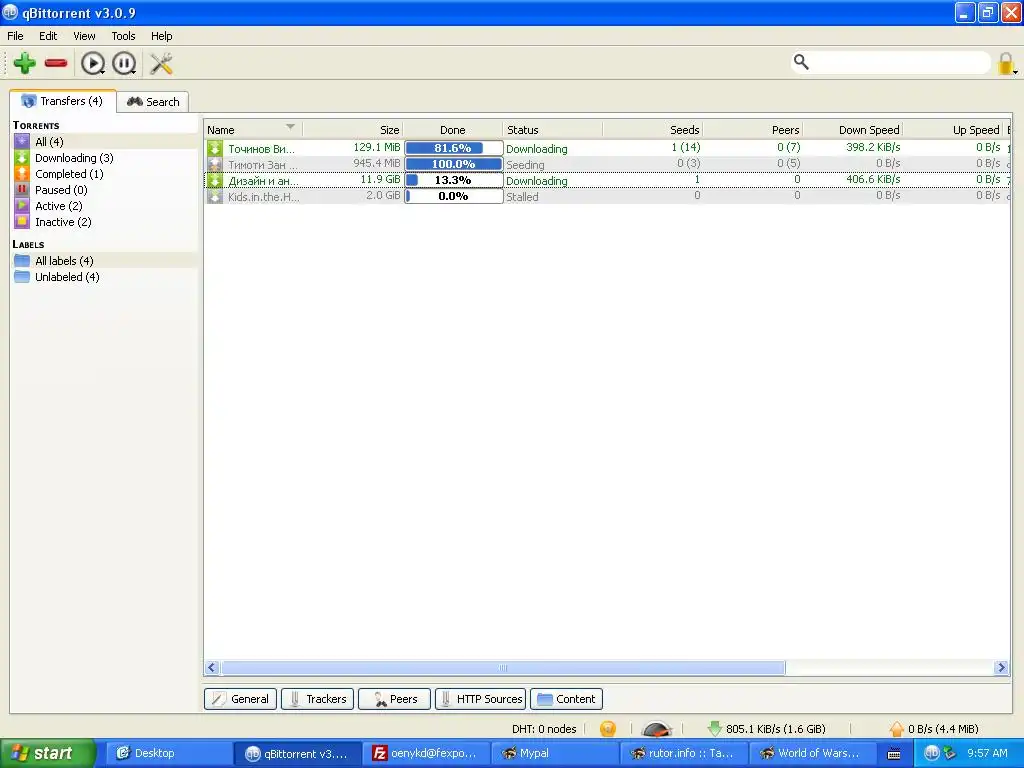The height and width of the screenshot is (768, 1024).
Task: Select Unlabeled (4) folder
Action: 104,277
